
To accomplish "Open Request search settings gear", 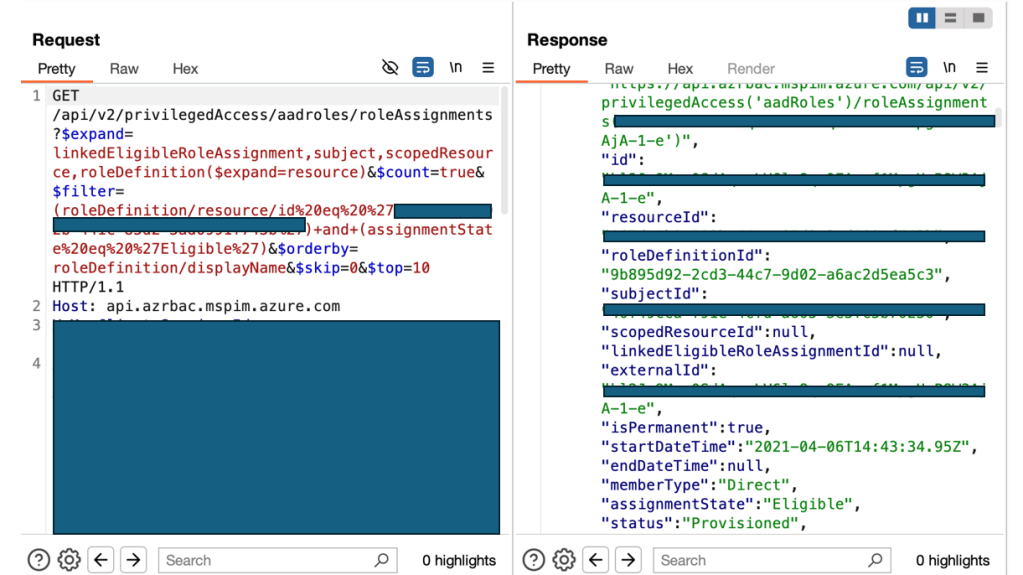I will 69,560.
